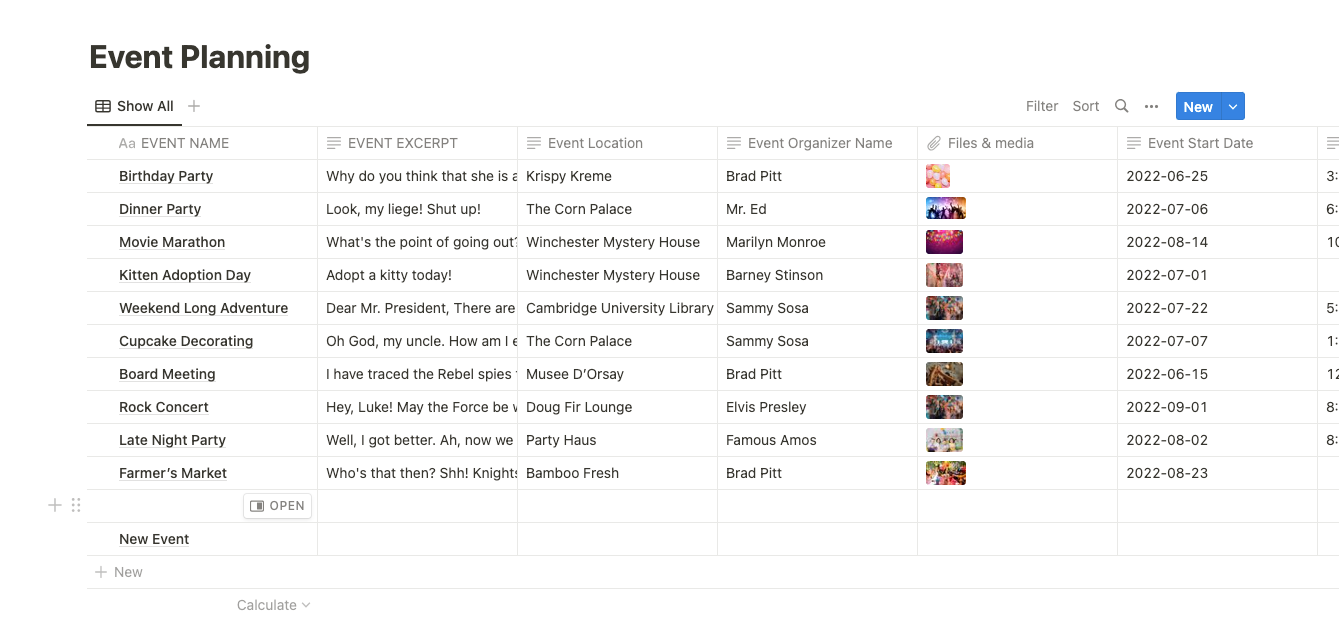Select the 'Famous Amos' organizer cell
This screenshot has width=1339, height=640.
[x=817, y=440]
